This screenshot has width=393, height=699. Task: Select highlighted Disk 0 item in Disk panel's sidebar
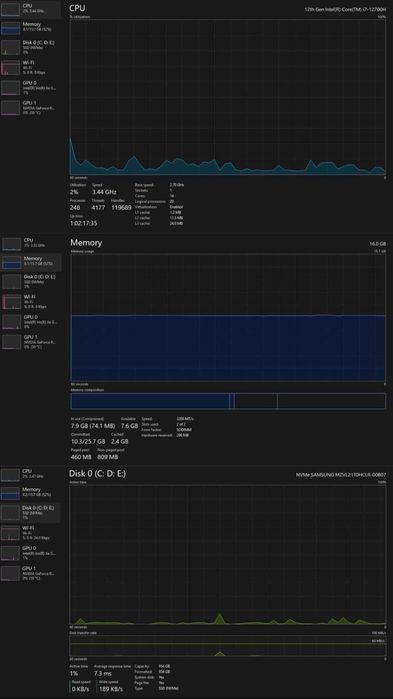point(30,513)
